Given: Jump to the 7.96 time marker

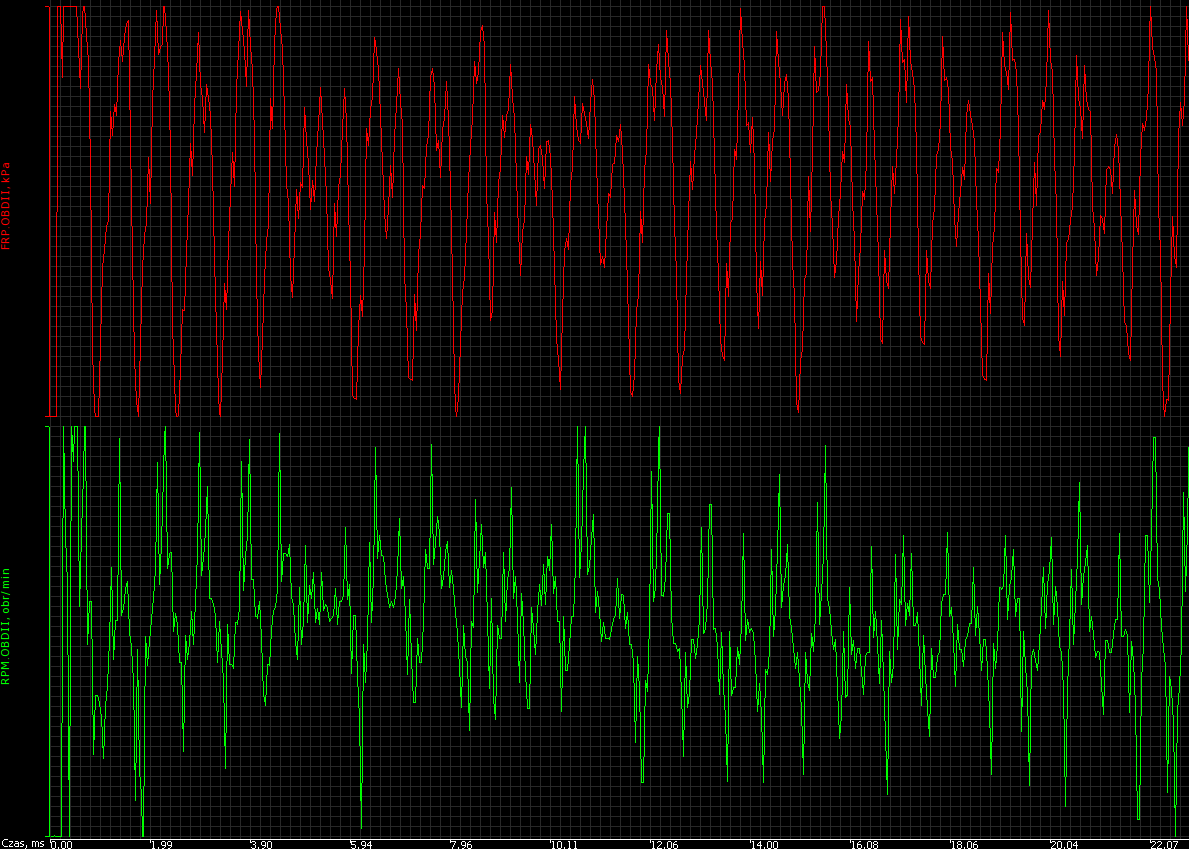Looking at the screenshot, I should [462, 844].
